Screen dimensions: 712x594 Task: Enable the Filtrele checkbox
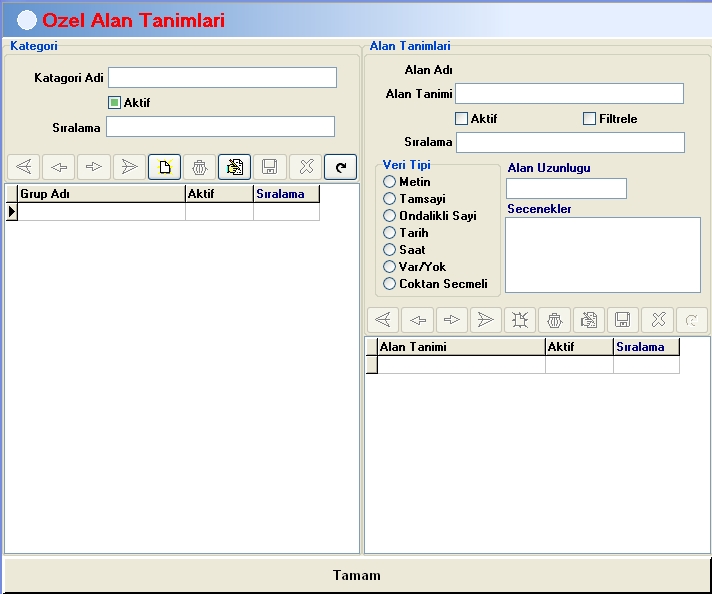[589, 119]
